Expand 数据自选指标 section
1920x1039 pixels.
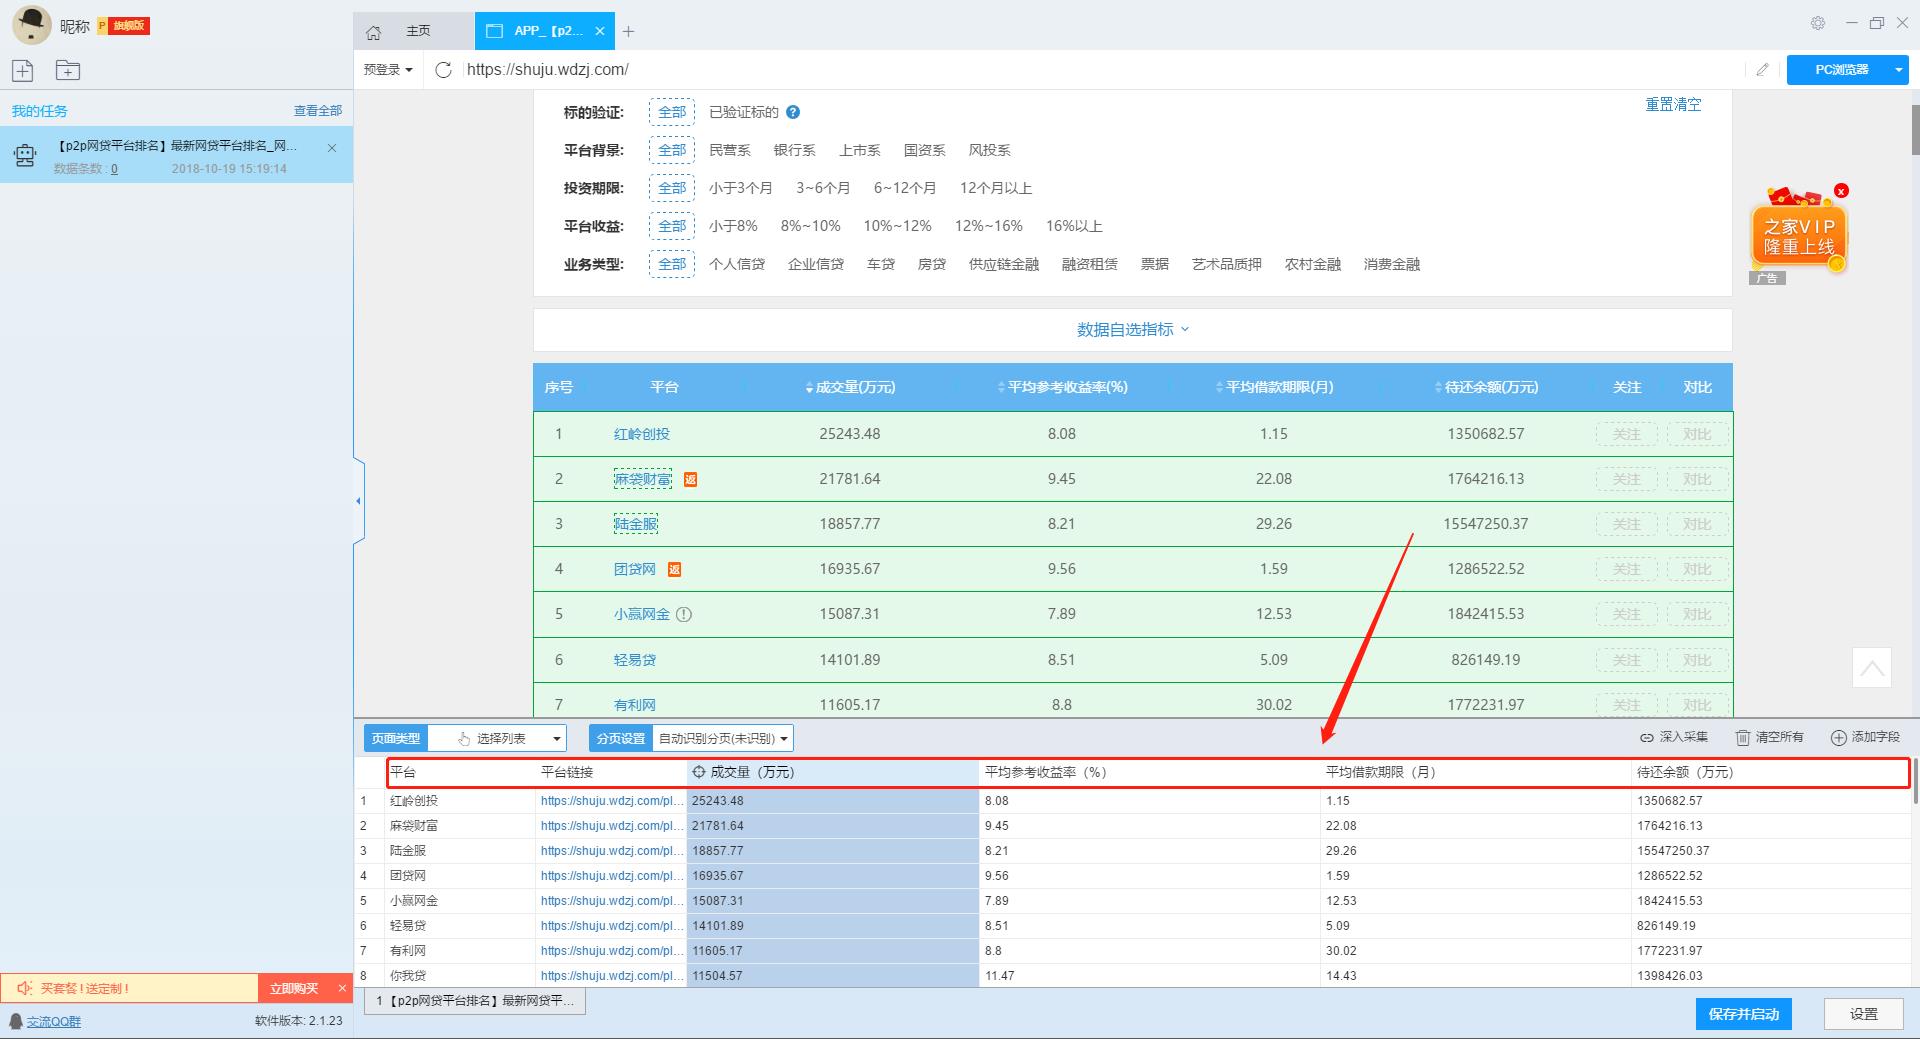tap(1133, 330)
